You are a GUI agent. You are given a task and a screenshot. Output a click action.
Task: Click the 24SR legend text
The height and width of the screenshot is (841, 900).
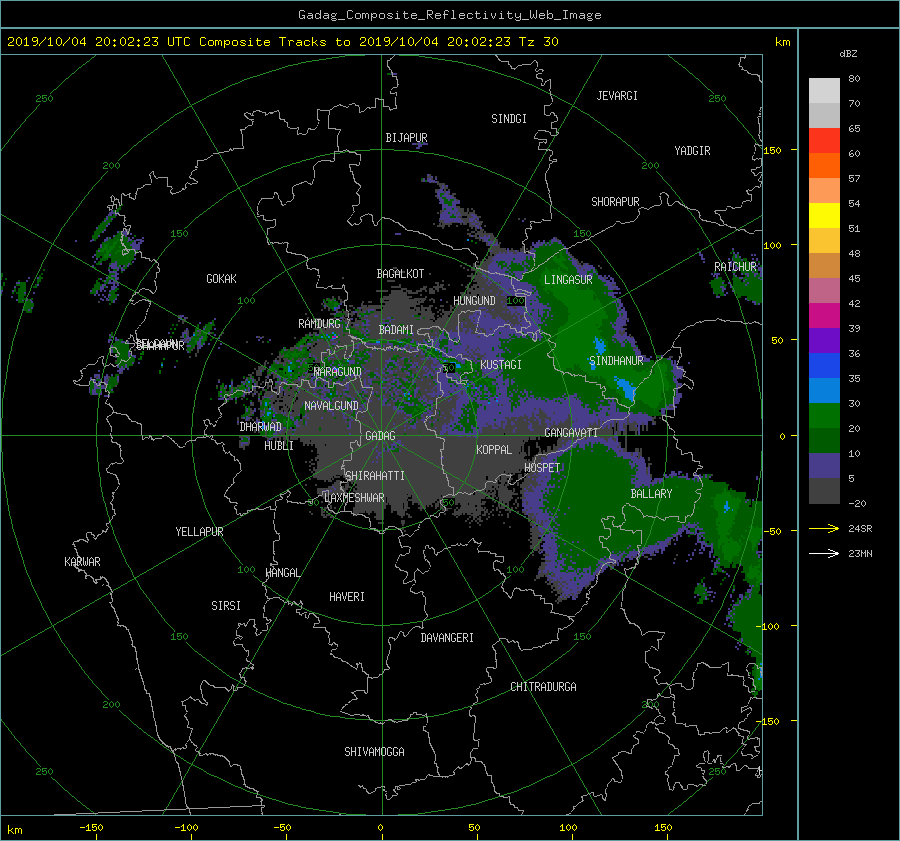click(x=860, y=529)
